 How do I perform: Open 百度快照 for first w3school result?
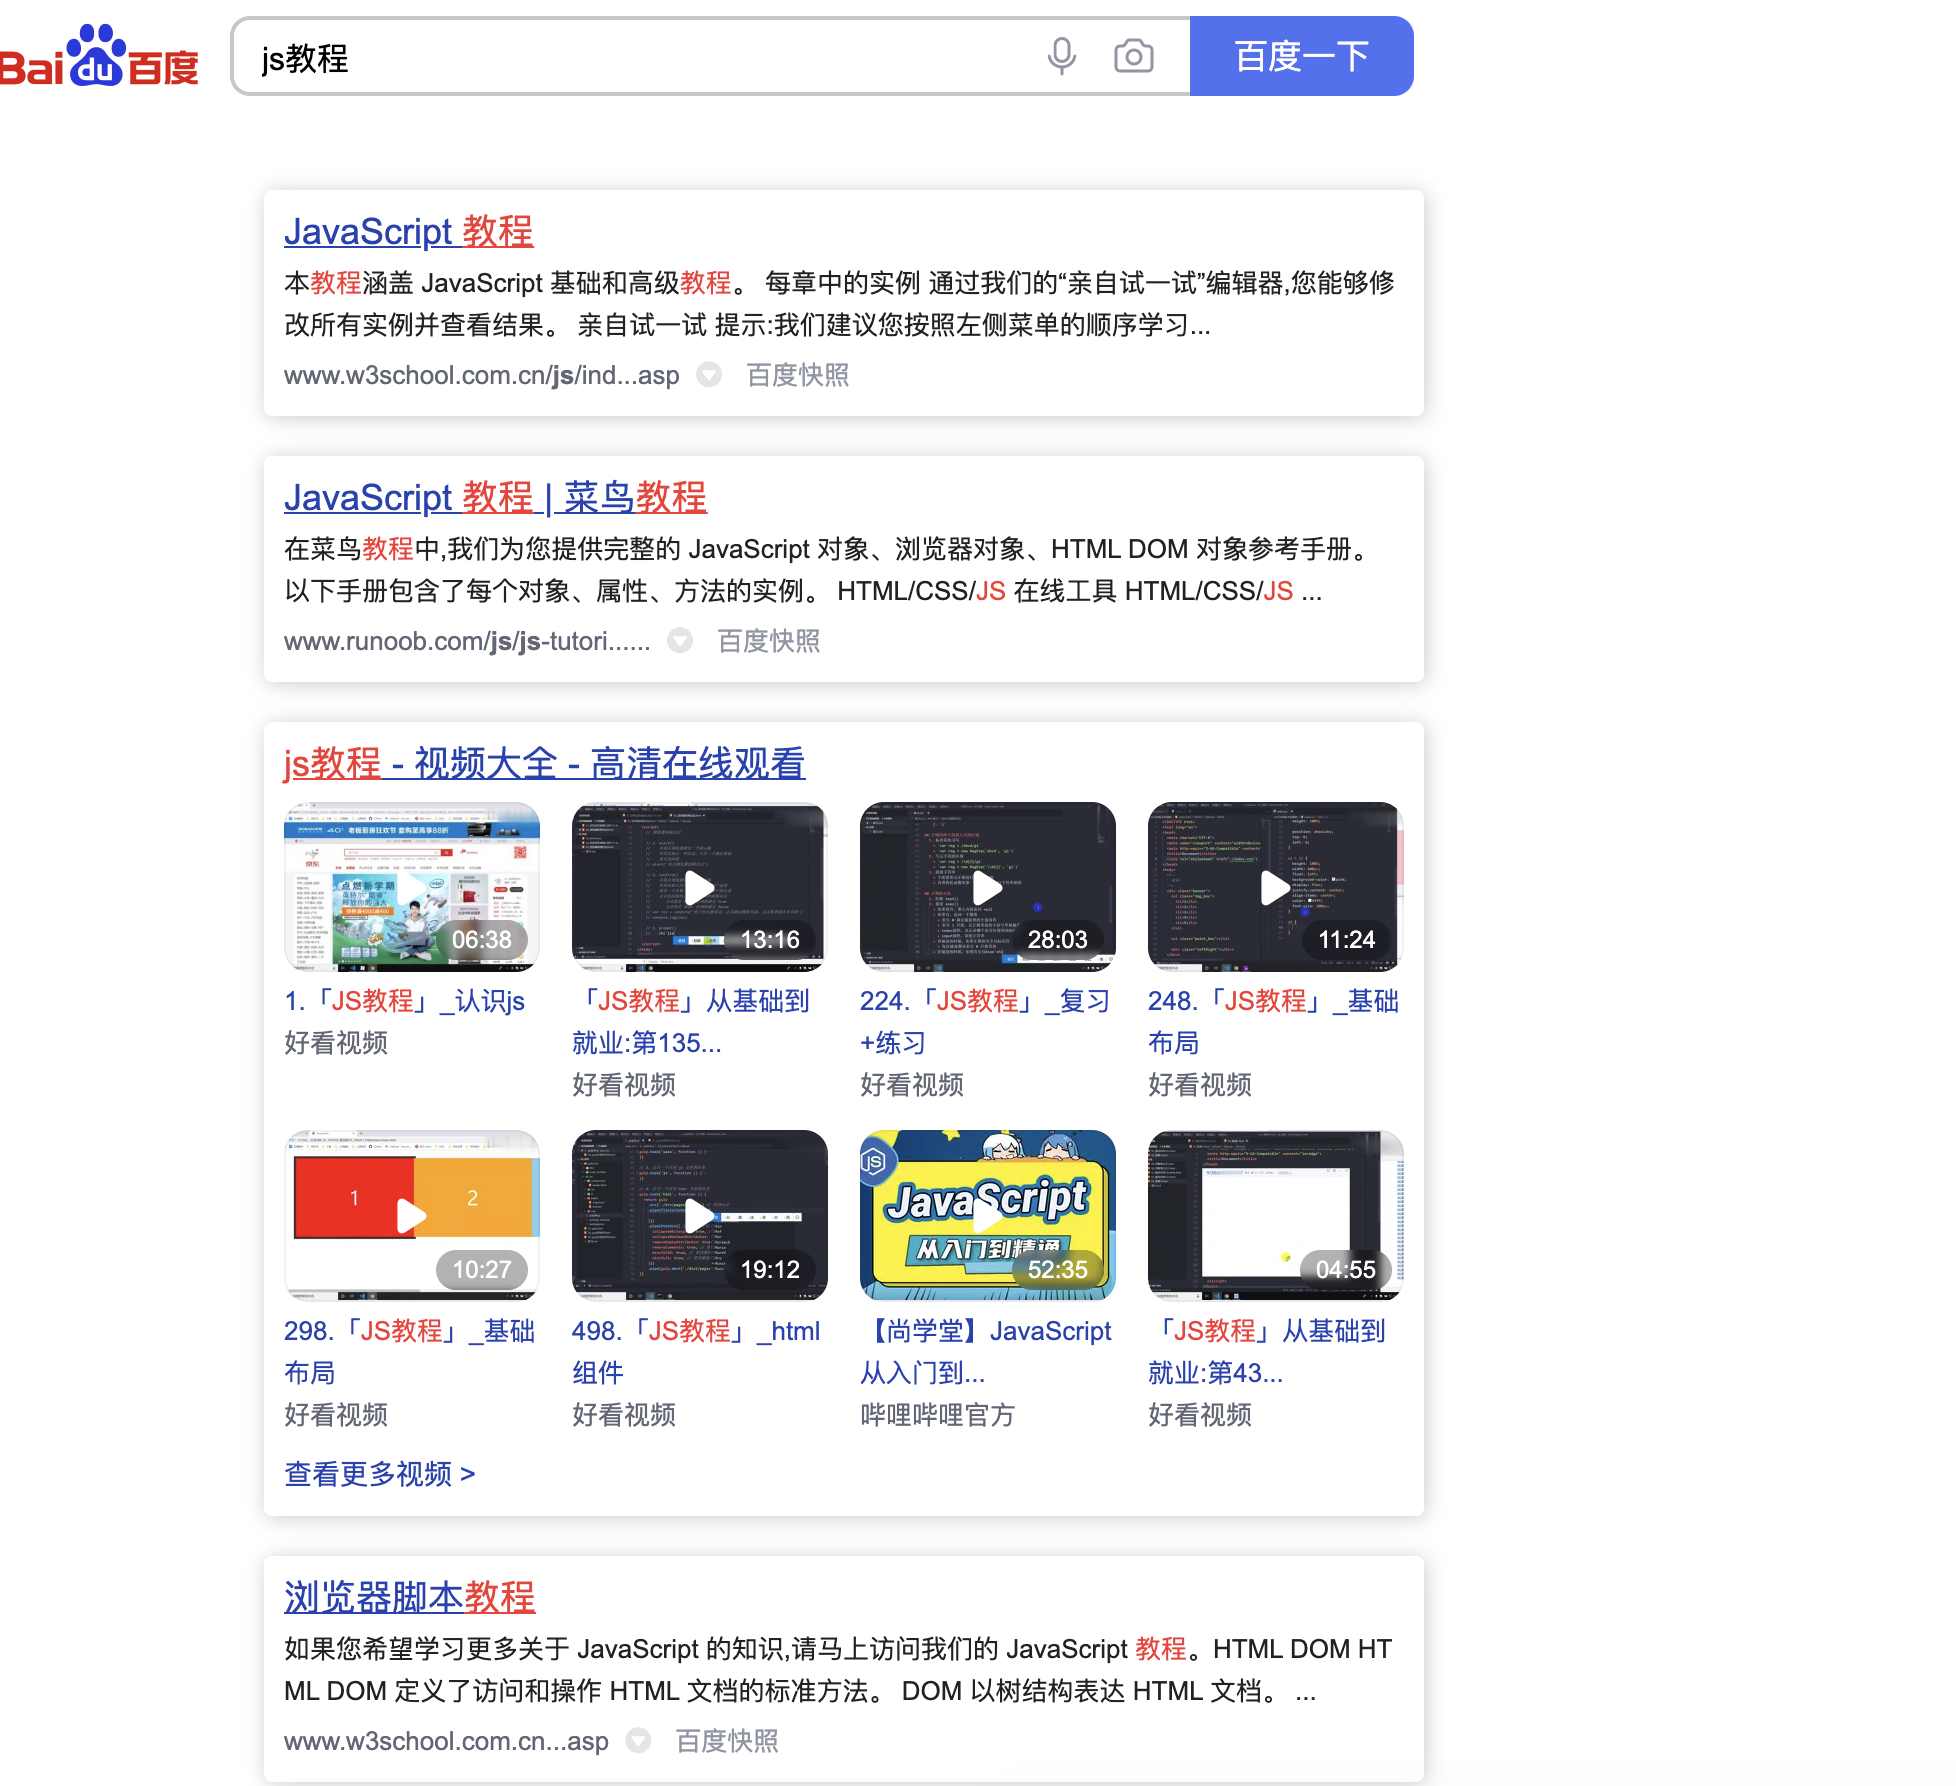797,375
